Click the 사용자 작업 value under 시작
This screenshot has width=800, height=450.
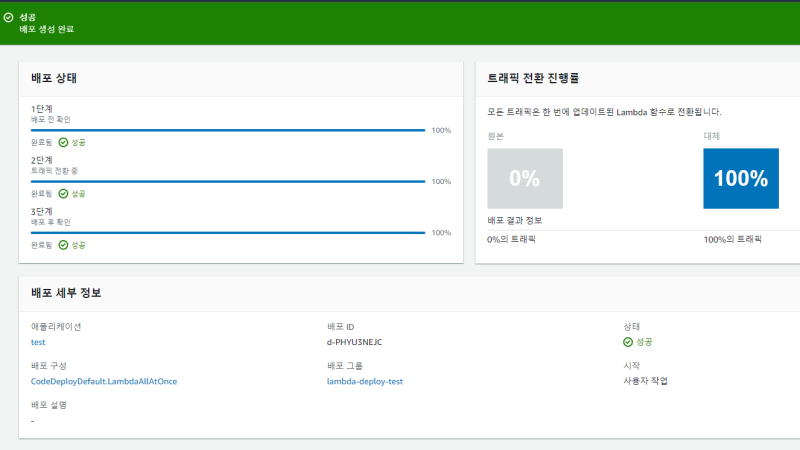point(645,381)
